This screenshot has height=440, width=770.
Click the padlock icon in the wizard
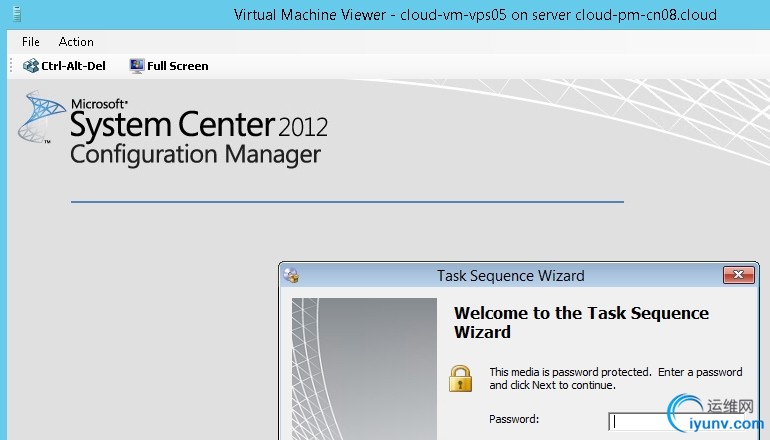(460, 379)
